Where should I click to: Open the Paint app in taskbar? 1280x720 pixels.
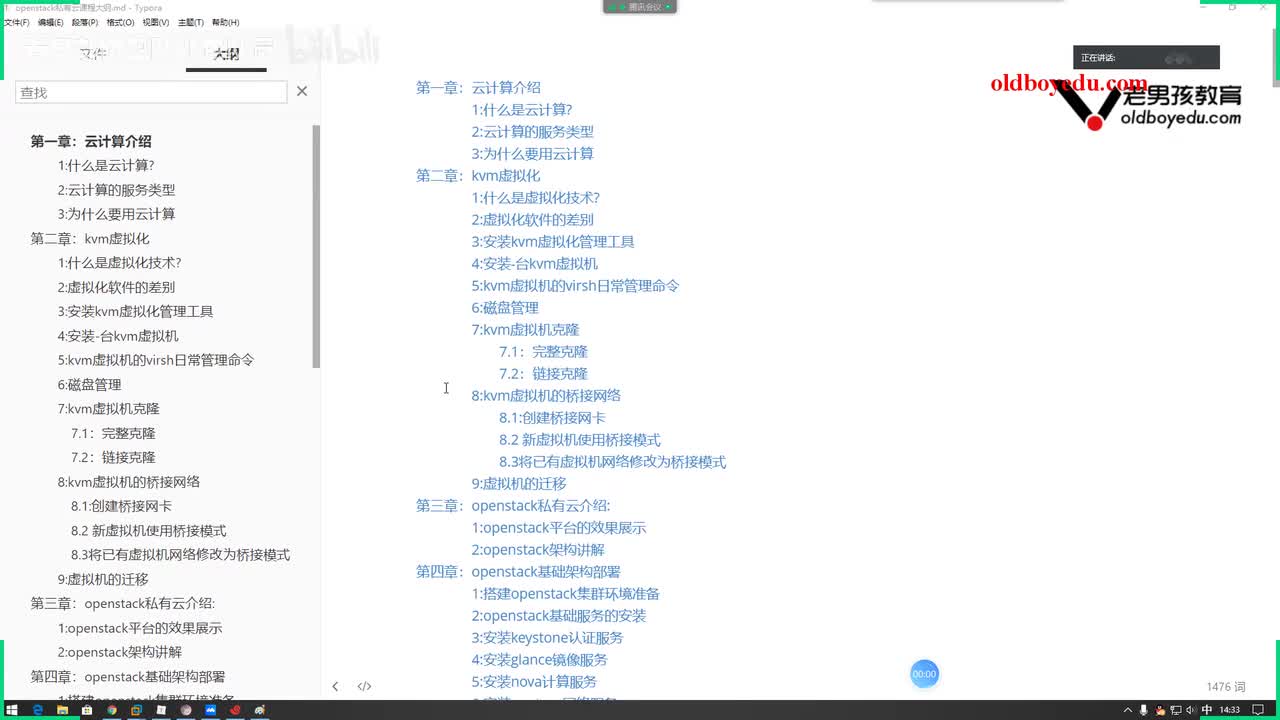coord(260,710)
